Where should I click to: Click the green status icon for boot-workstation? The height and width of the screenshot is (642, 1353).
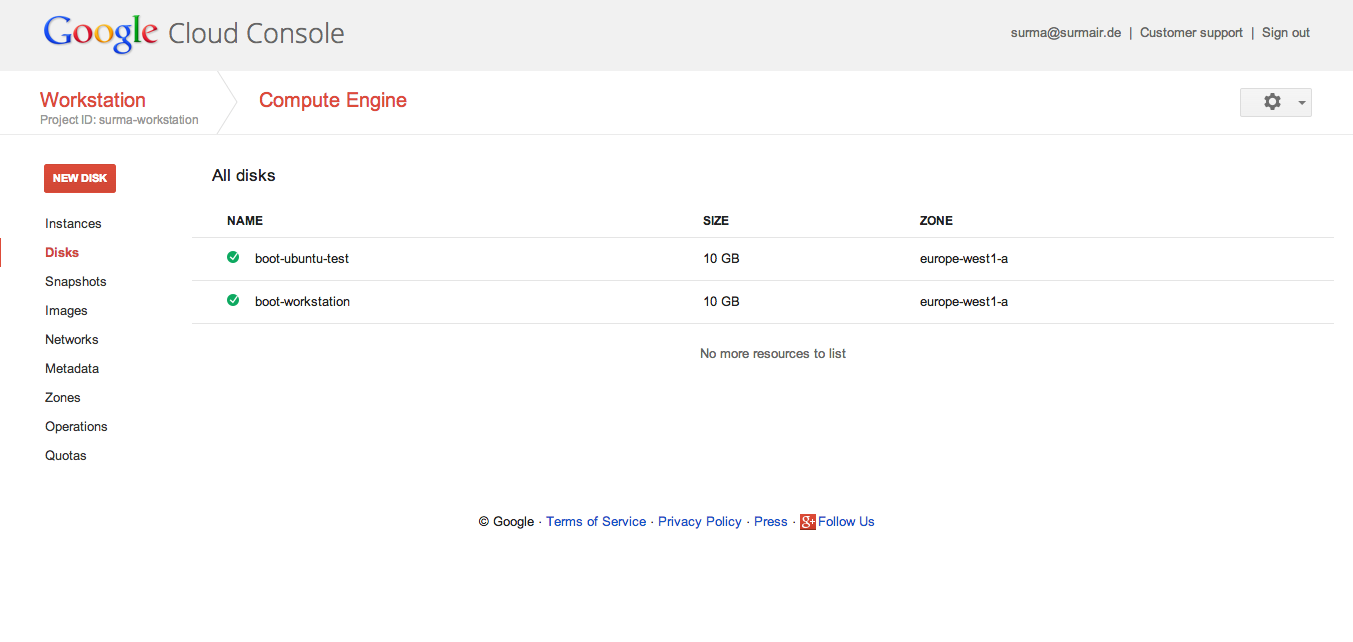233,300
